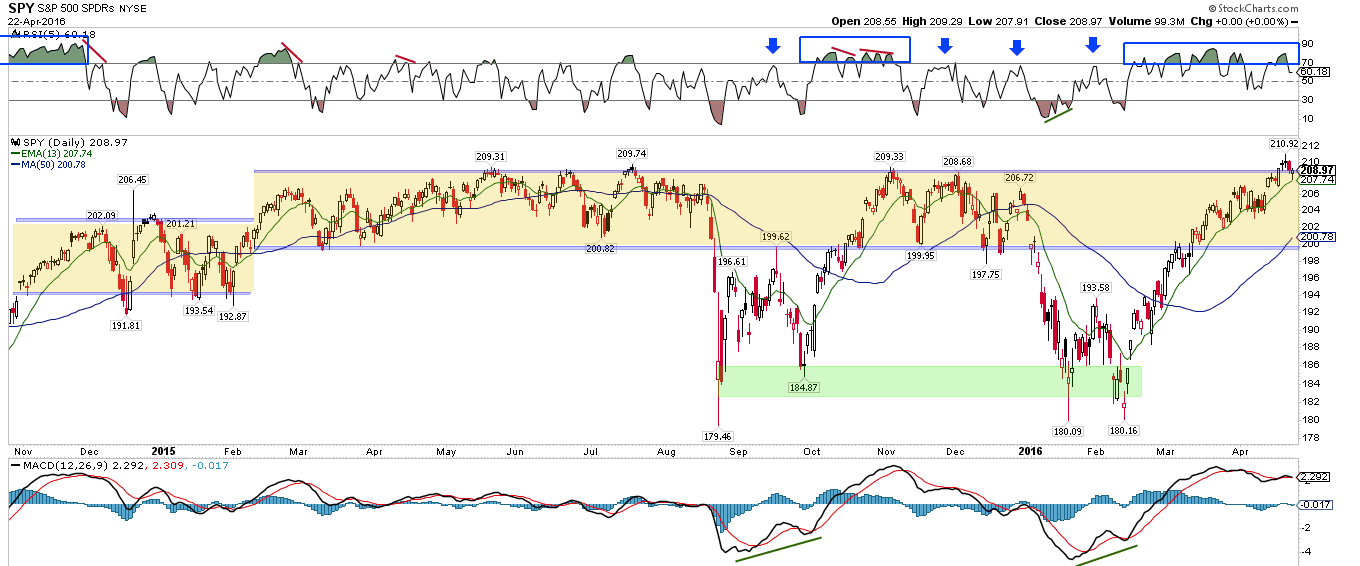Click the '208.68' price label

[957, 161]
